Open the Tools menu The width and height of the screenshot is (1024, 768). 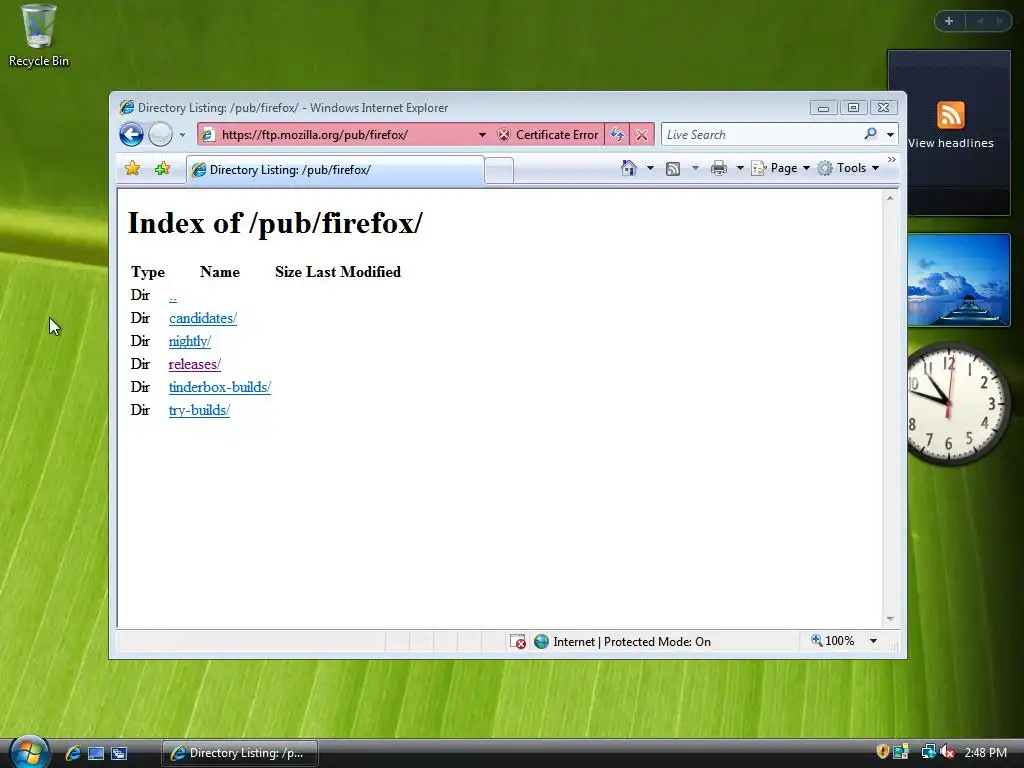pyautogui.click(x=848, y=168)
